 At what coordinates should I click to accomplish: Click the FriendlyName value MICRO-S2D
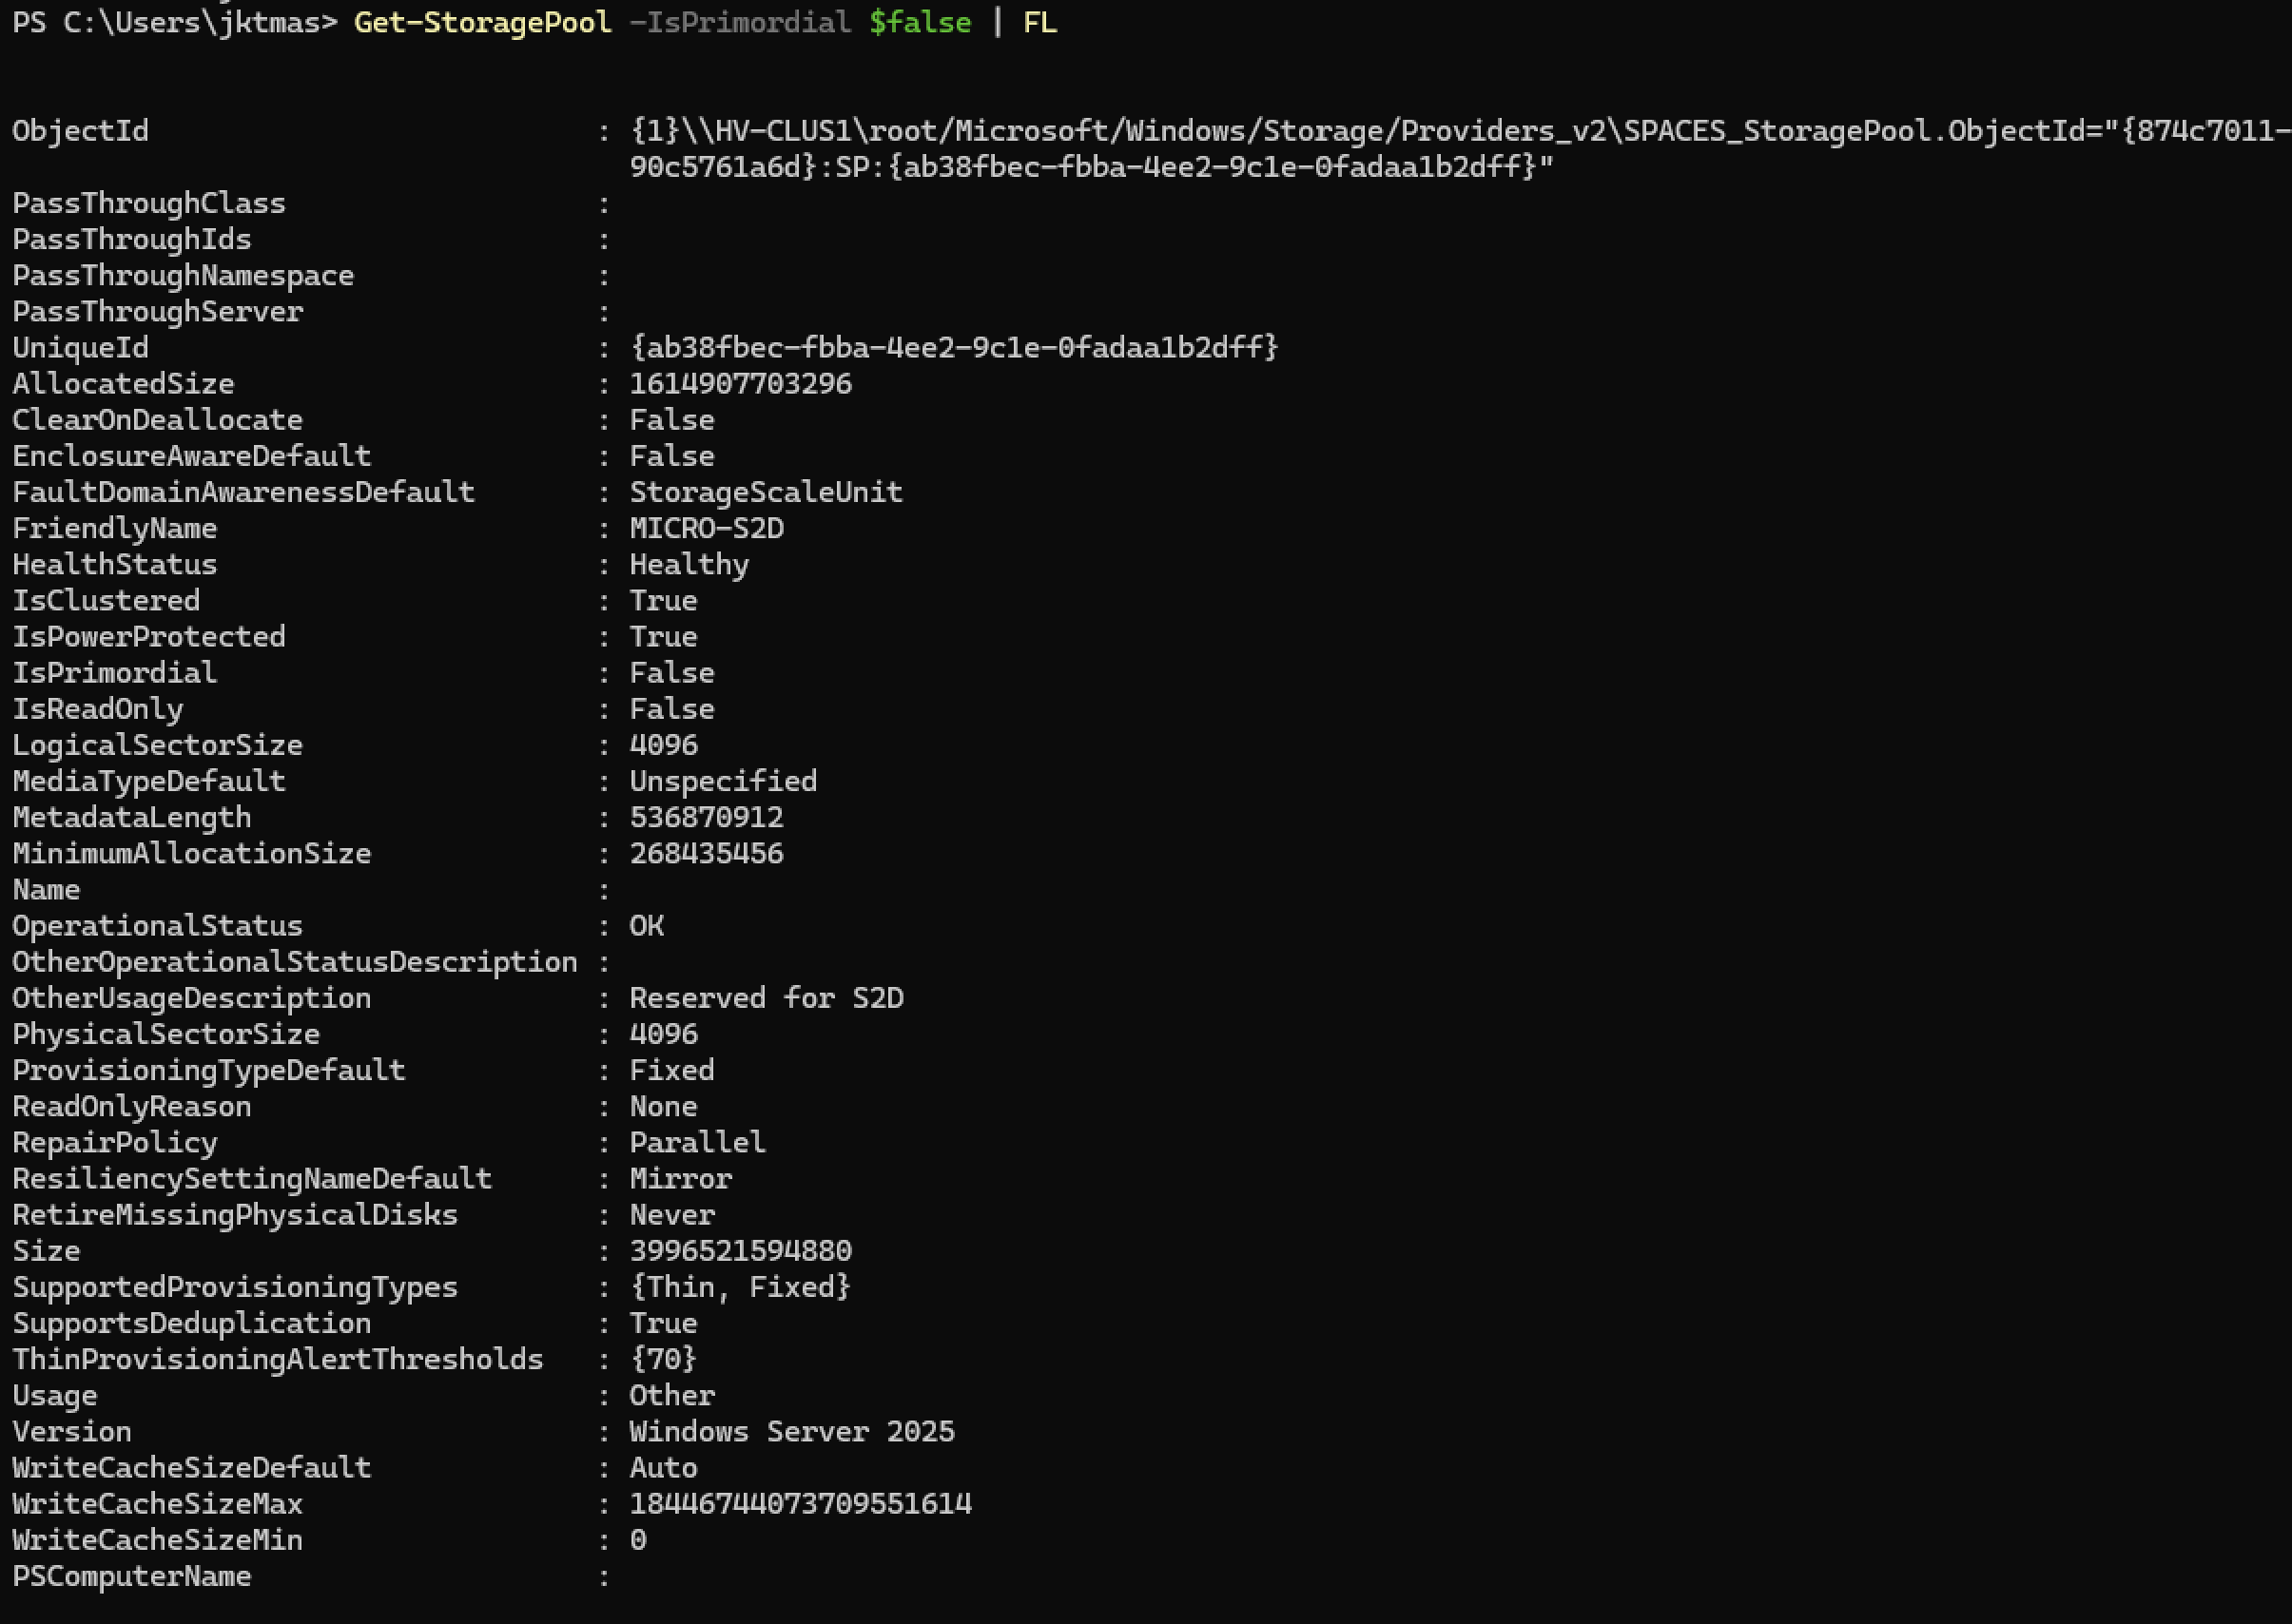point(706,528)
